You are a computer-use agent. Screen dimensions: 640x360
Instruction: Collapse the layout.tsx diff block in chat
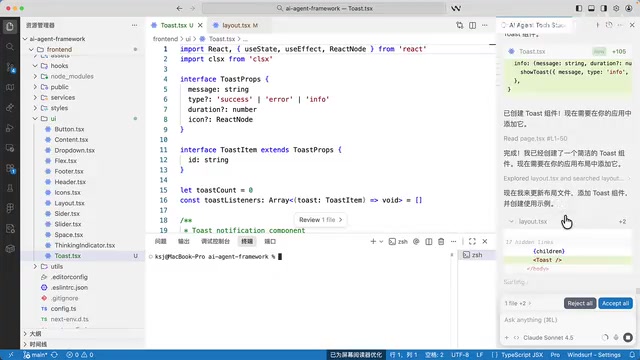511,222
